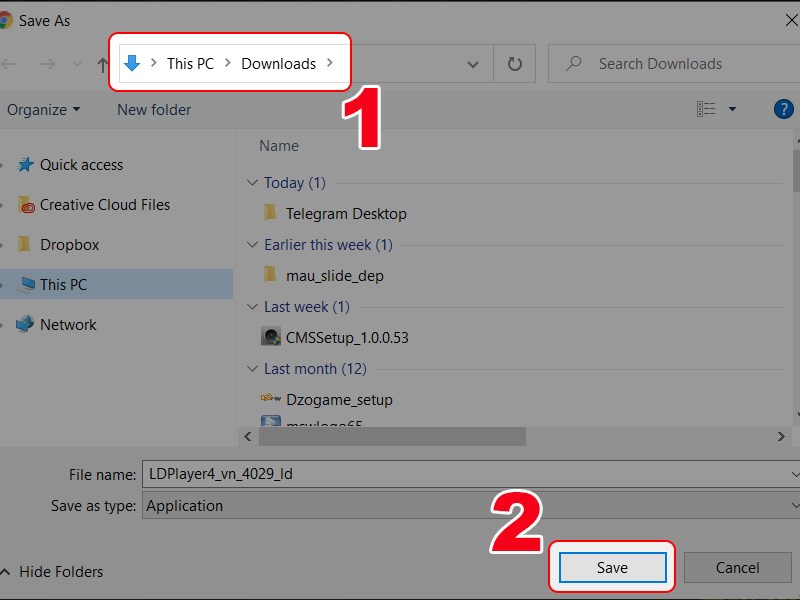Open the blue Help question mark icon
The height and width of the screenshot is (600, 800).
pyautogui.click(x=784, y=109)
